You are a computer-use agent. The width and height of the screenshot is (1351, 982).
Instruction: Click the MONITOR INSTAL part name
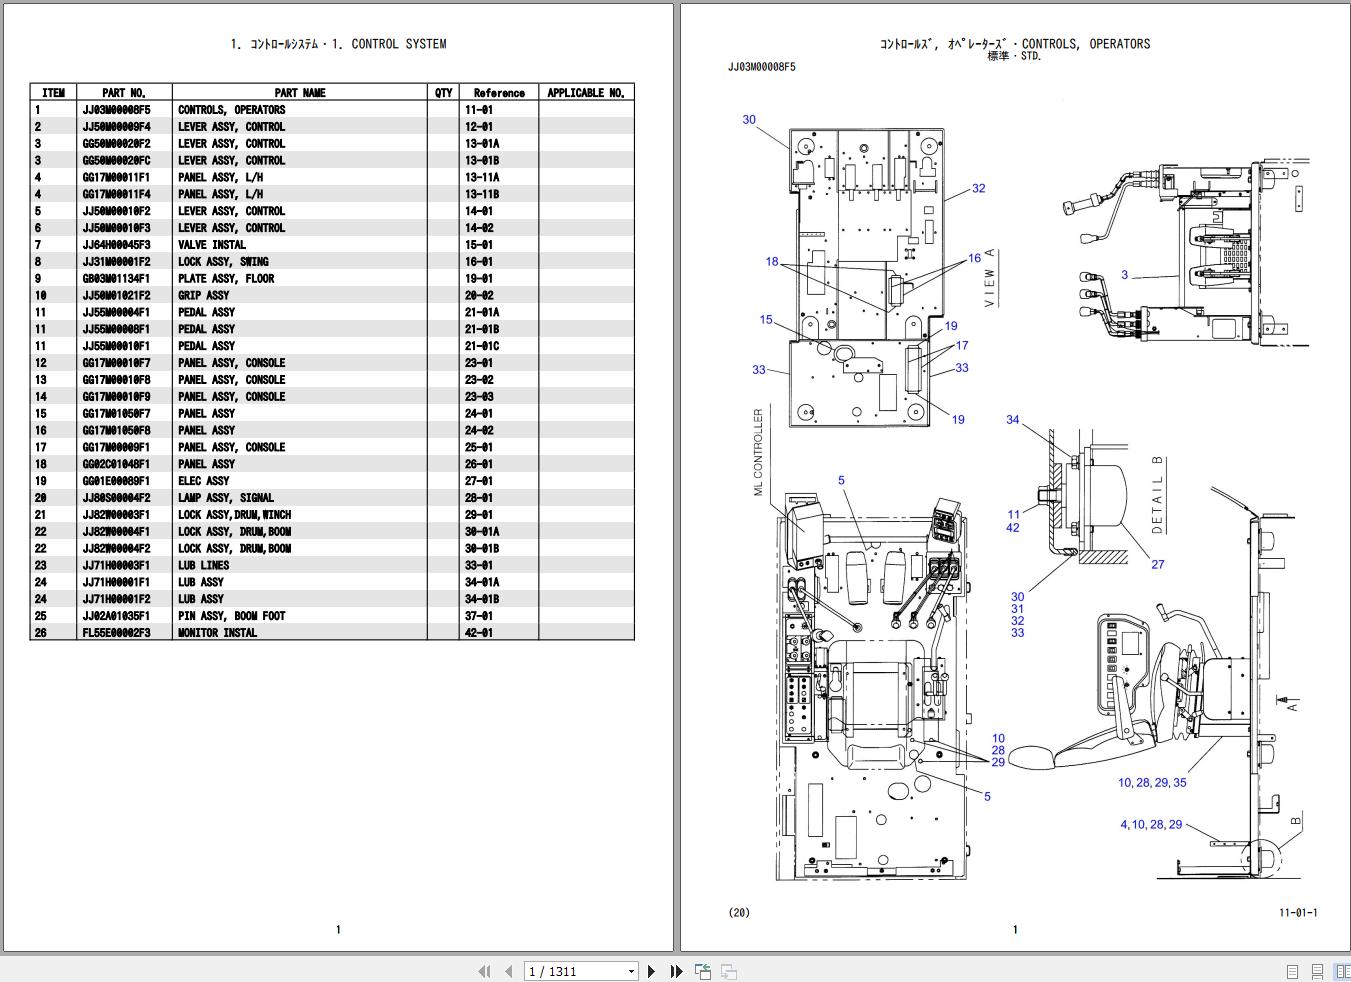218,633
